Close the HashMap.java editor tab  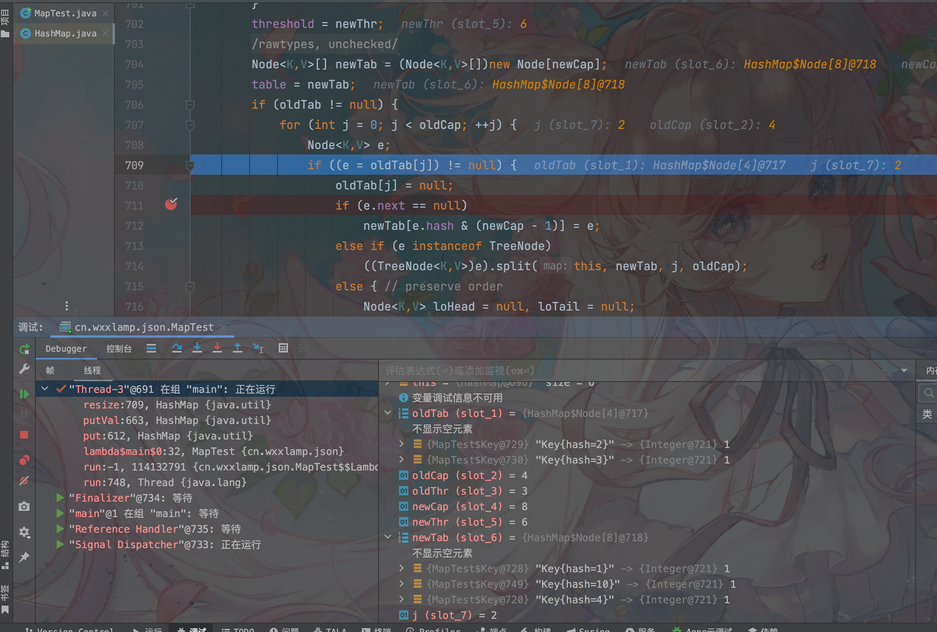tap(106, 33)
